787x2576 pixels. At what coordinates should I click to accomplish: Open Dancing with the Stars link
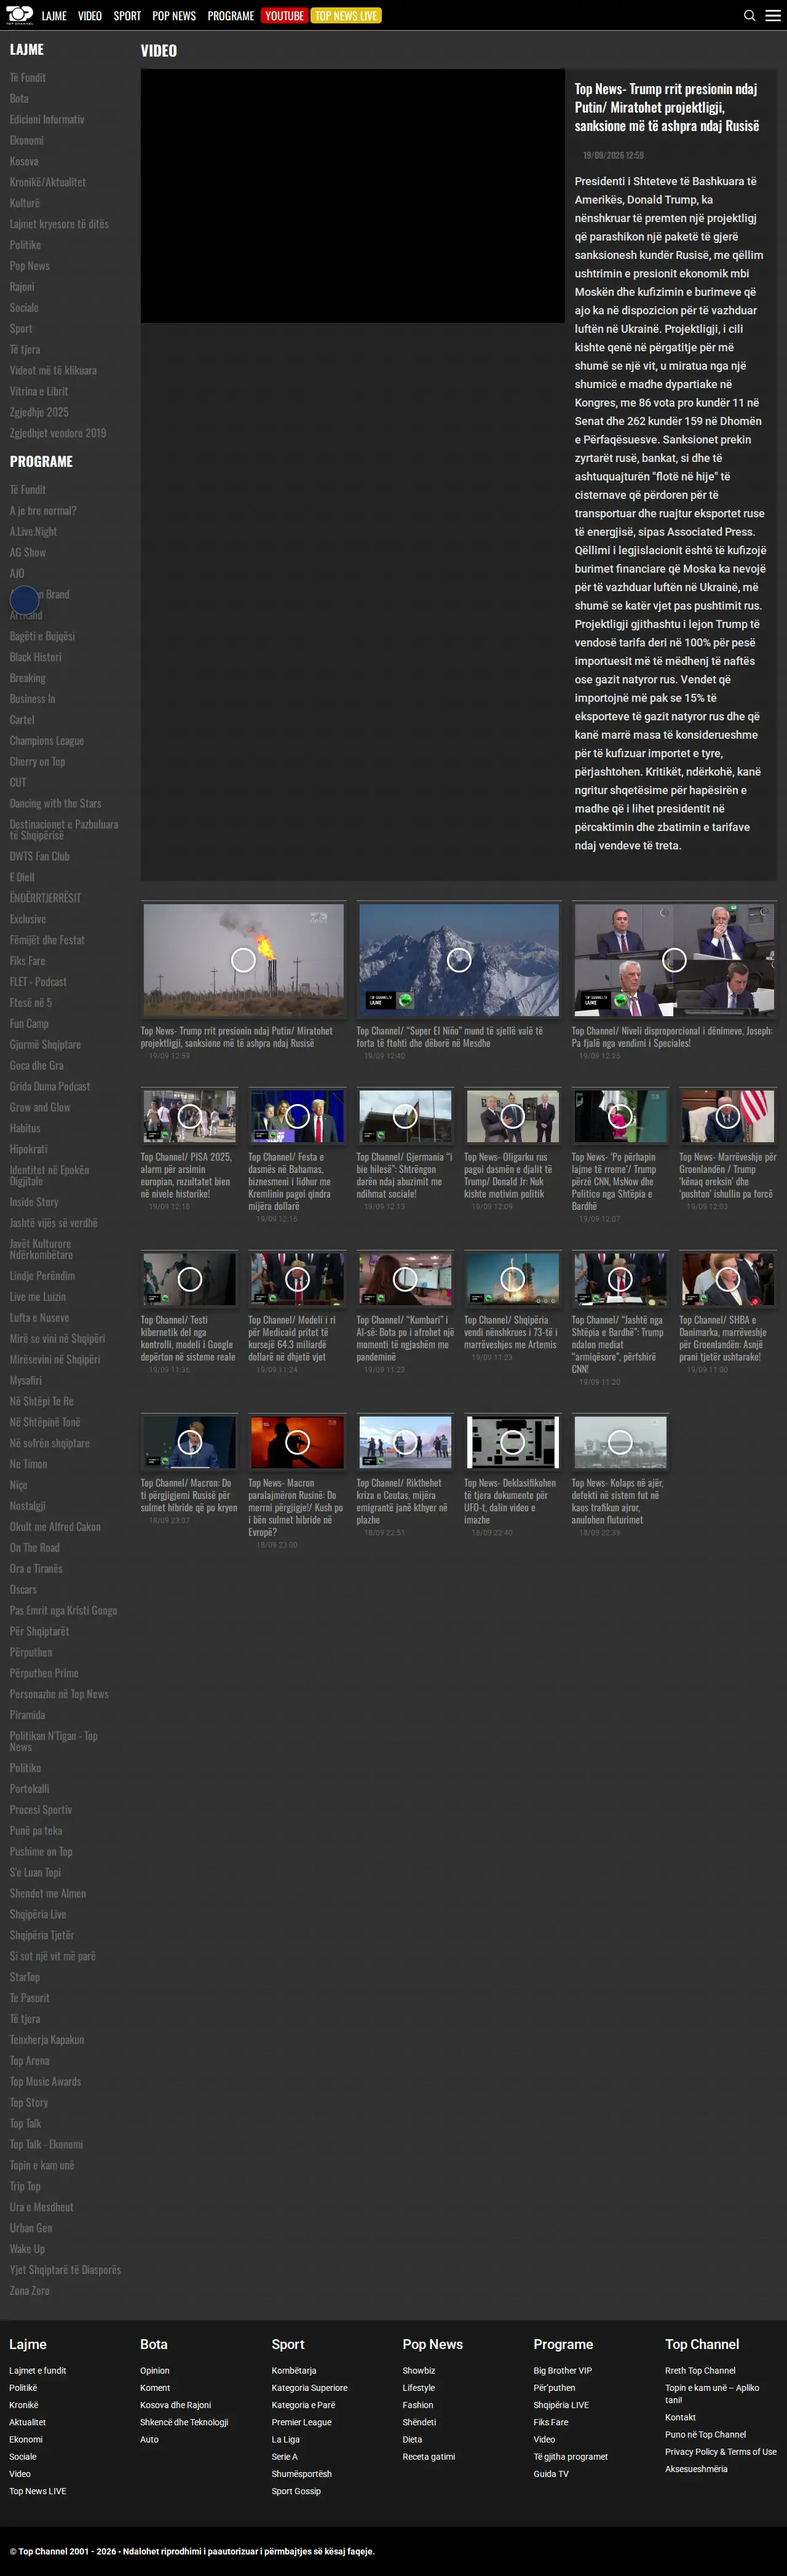pyautogui.click(x=55, y=803)
